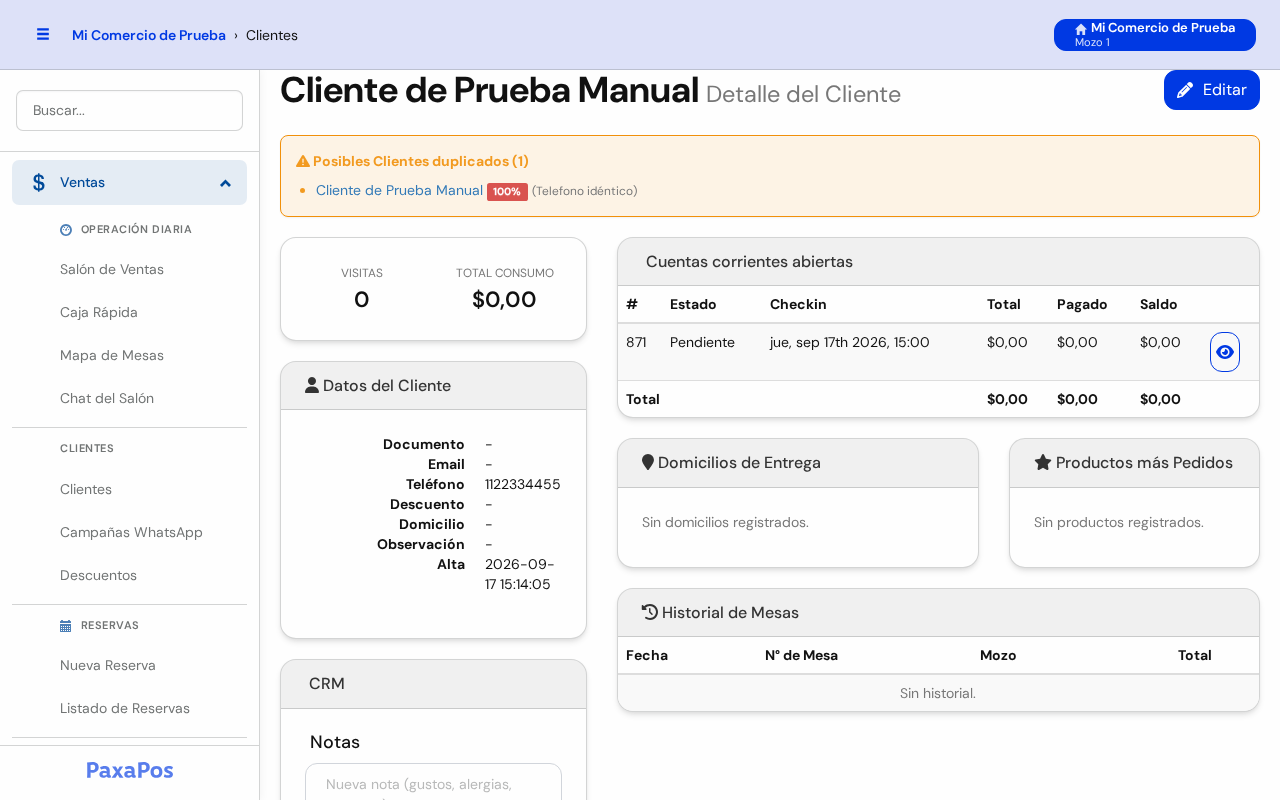Screen dimensions: 1280x800
Task: Click the home icon in commerce button
Action: click(x=1081, y=29)
